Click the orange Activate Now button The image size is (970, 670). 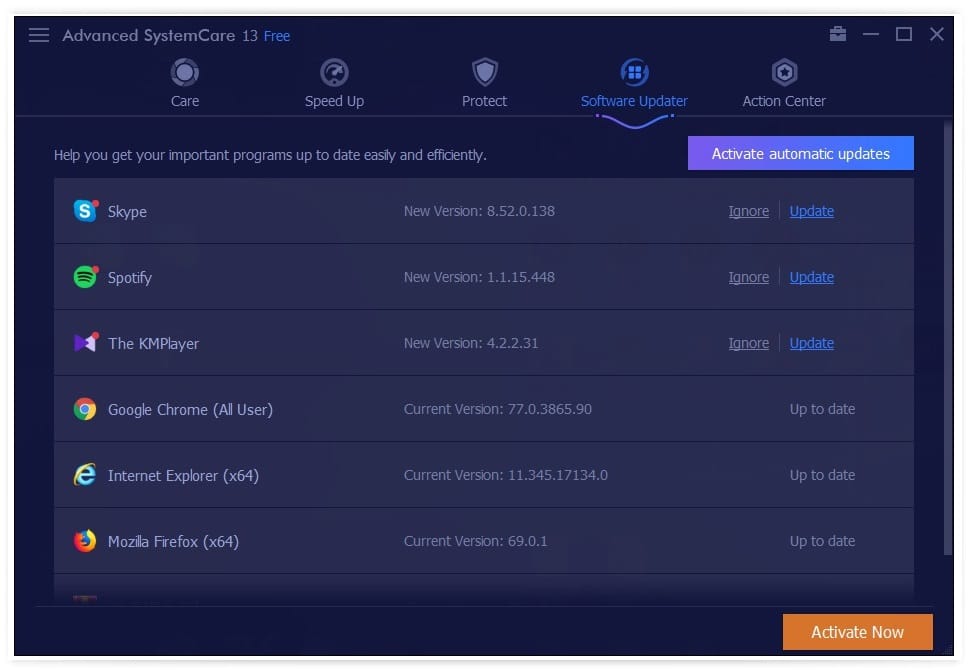click(857, 632)
